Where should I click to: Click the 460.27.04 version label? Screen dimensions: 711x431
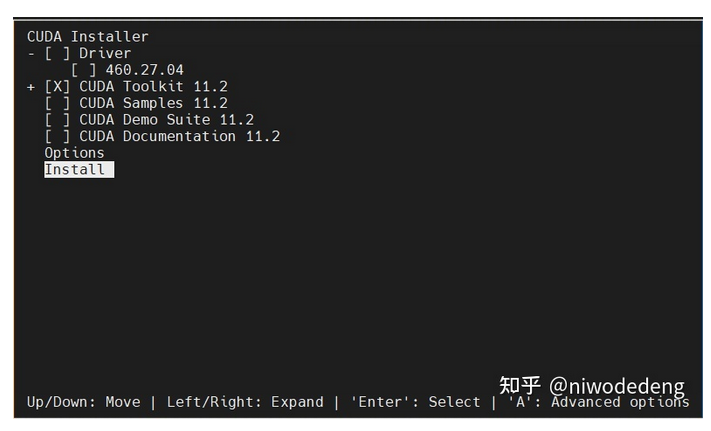click(x=144, y=70)
